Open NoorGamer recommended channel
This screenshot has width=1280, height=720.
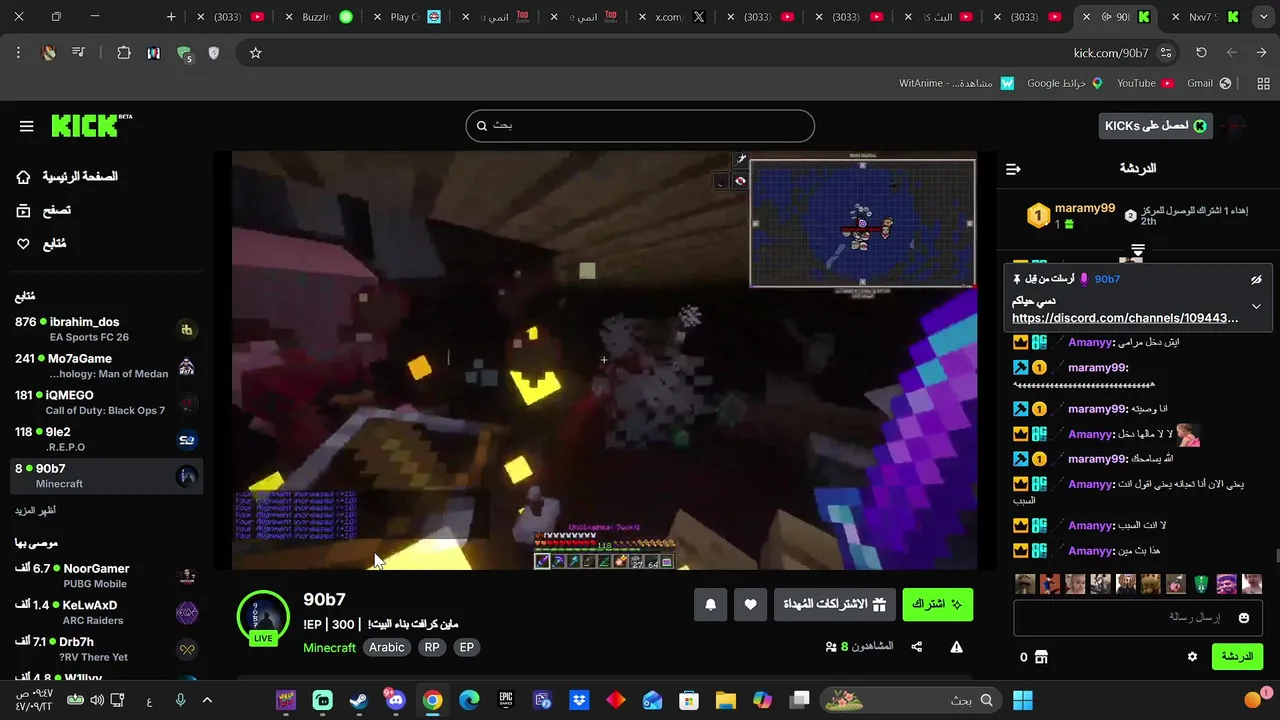(105, 575)
